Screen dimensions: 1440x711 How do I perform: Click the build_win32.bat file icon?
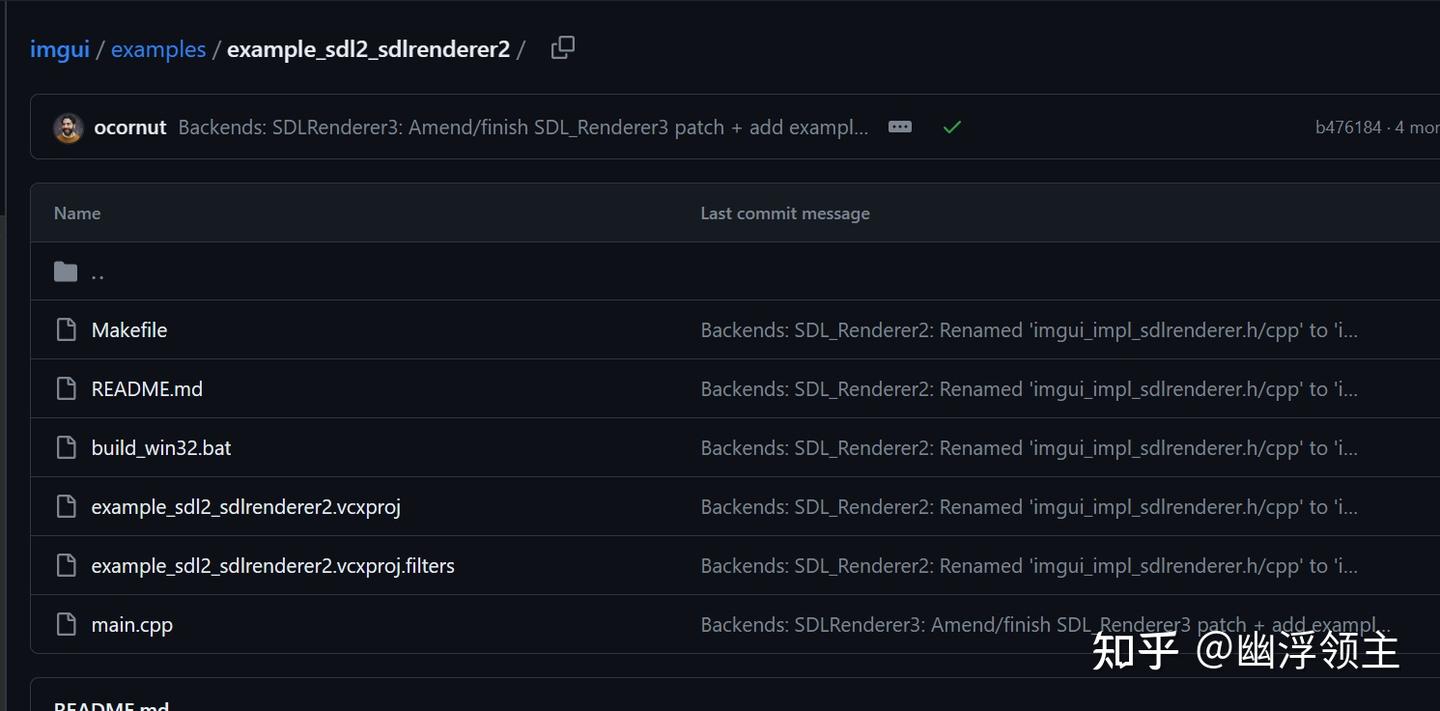click(x=66, y=448)
